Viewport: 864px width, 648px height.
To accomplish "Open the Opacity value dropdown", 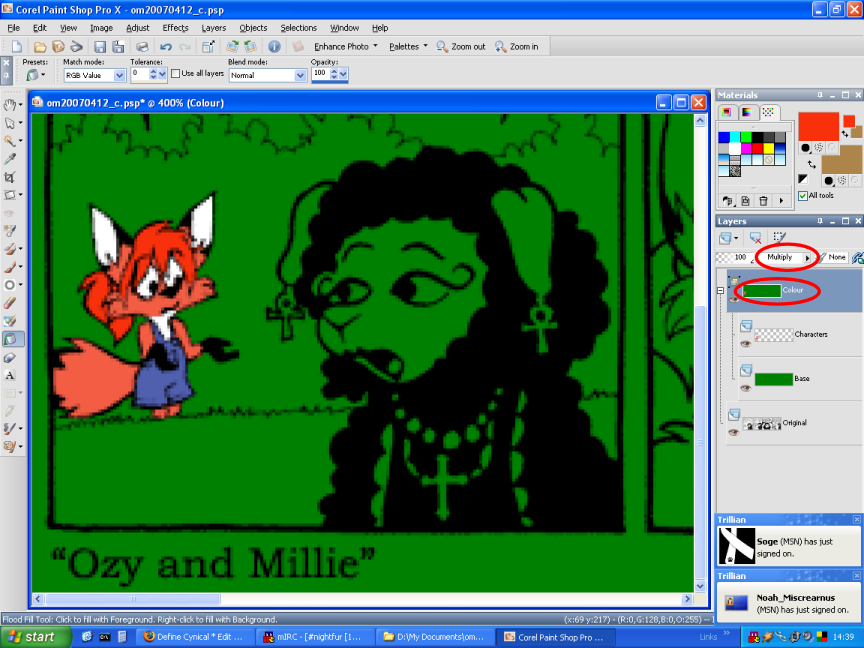I will click(x=343, y=74).
